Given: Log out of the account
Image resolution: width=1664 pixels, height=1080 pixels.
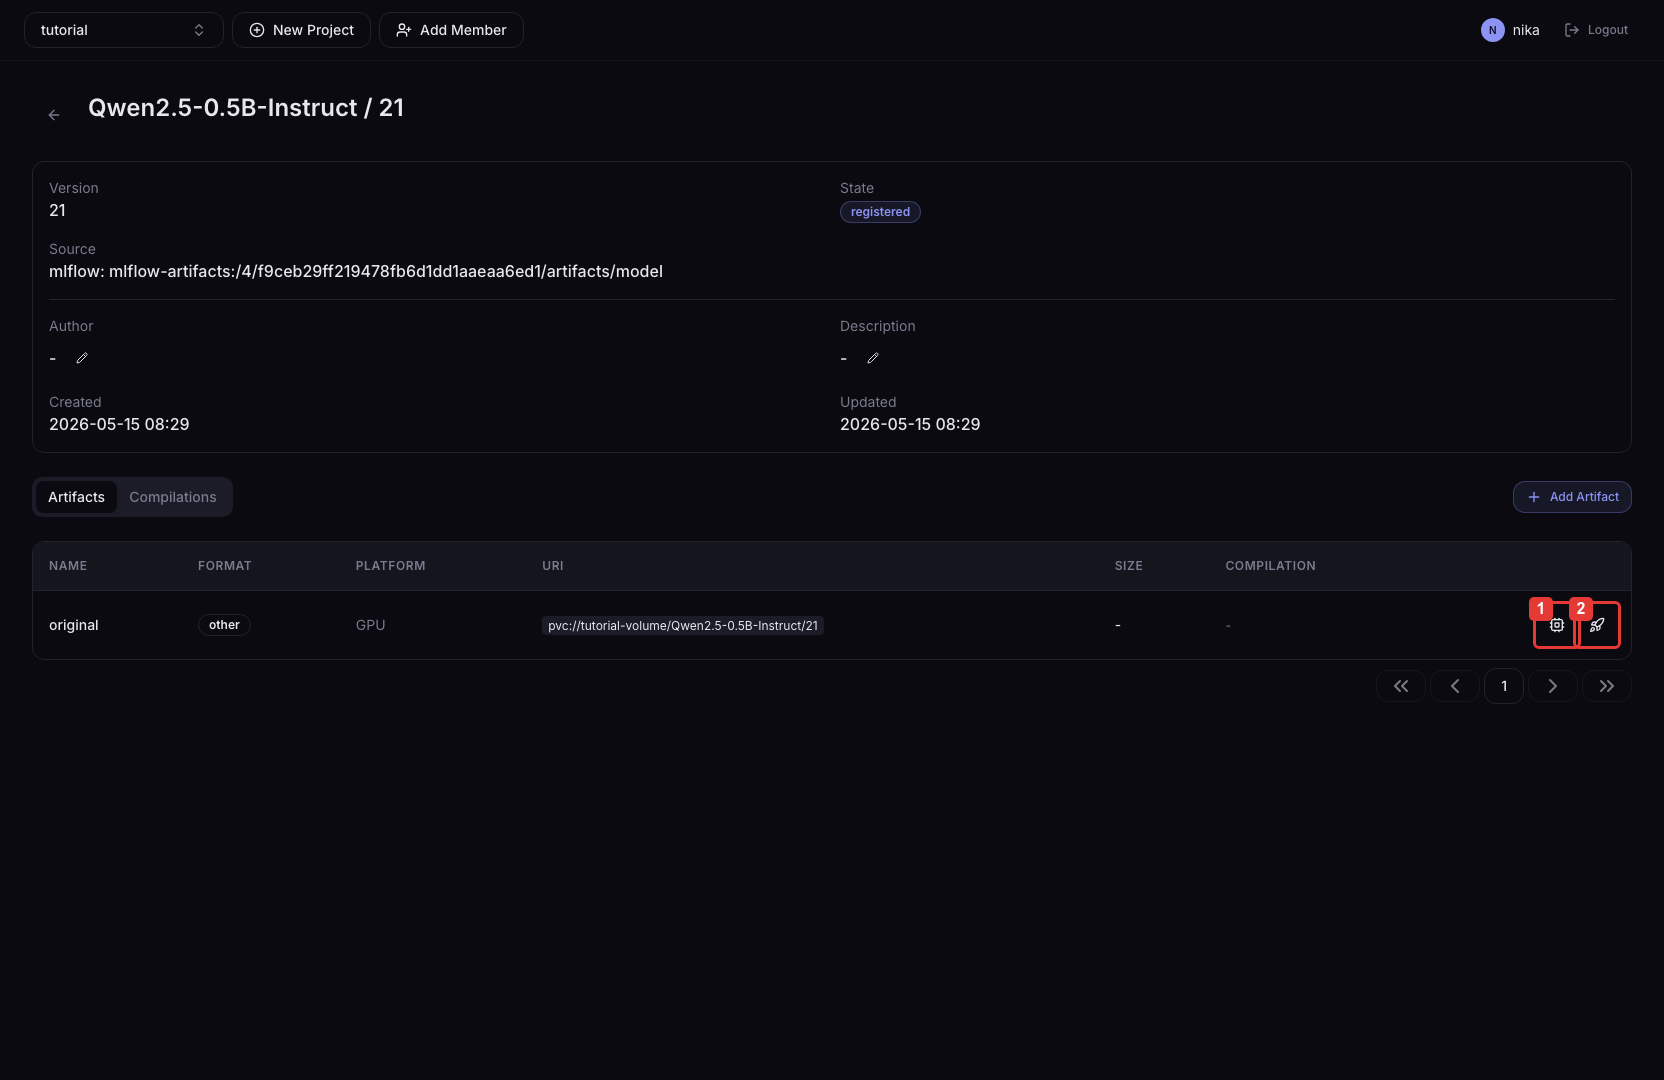Looking at the screenshot, I should (1596, 30).
